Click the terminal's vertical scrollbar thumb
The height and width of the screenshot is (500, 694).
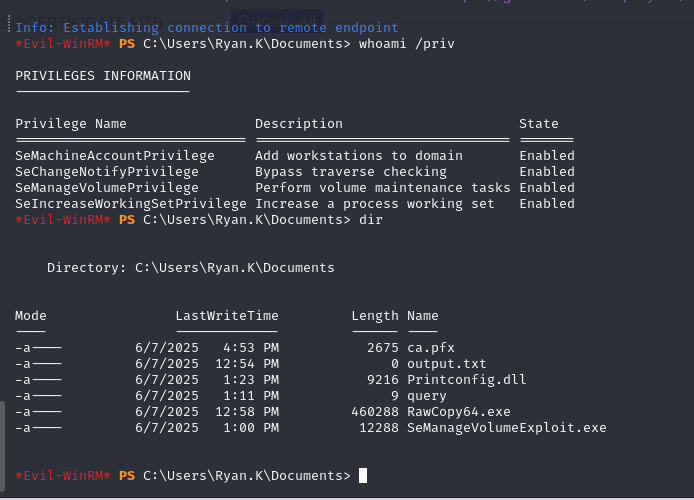(x=2, y=446)
